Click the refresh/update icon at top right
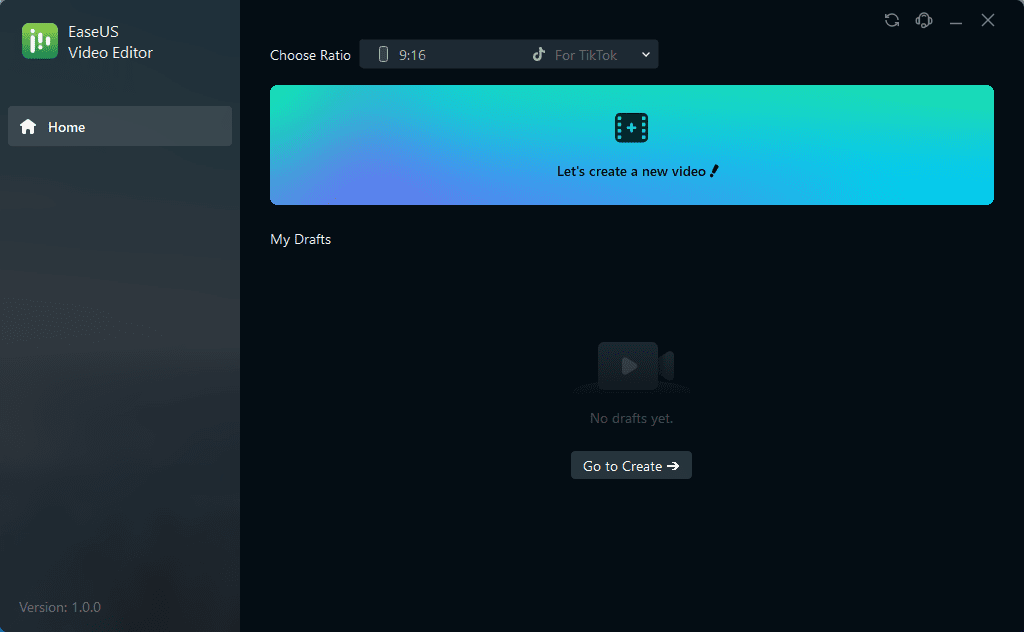Screen dimensions: 1024x632 pos(891,20)
